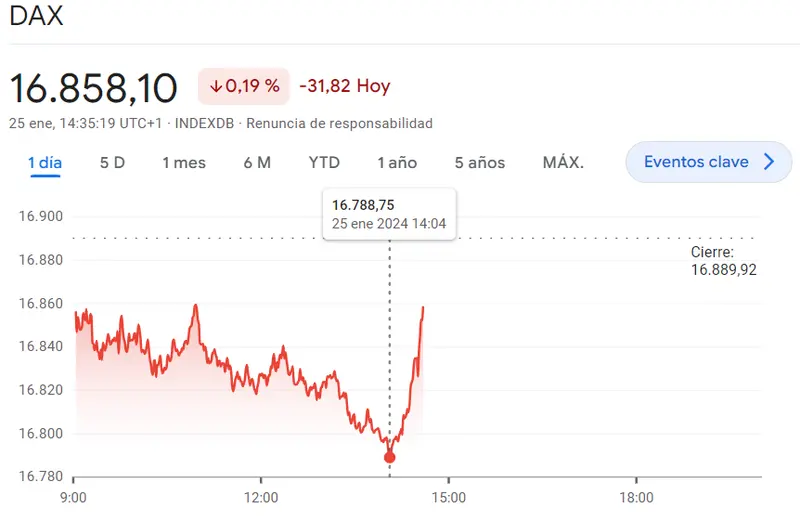The height and width of the screenshot is (521, 800).
Task: Select the YTD tab
Action: coord(324,162)
